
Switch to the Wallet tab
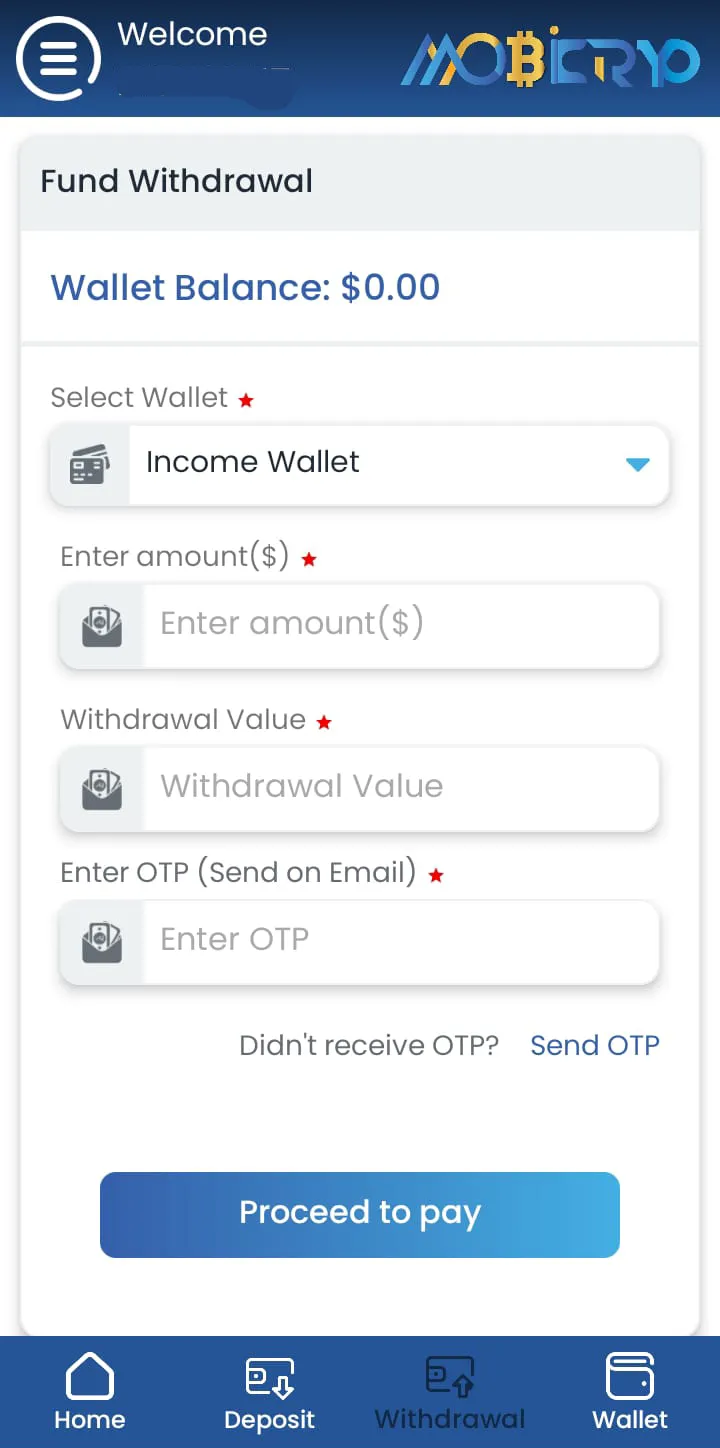(630, 1392)
